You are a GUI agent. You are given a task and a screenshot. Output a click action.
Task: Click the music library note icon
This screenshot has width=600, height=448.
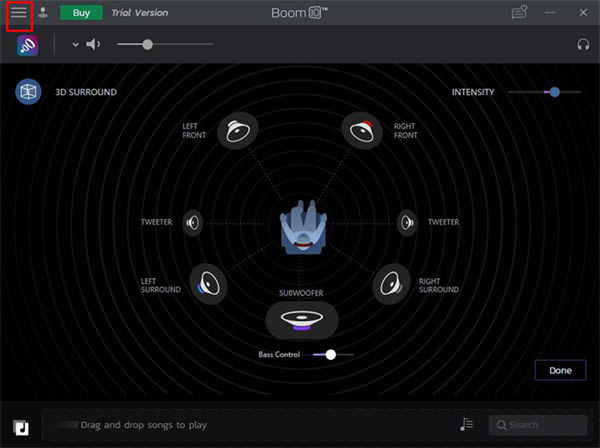(x=21, y=427)
